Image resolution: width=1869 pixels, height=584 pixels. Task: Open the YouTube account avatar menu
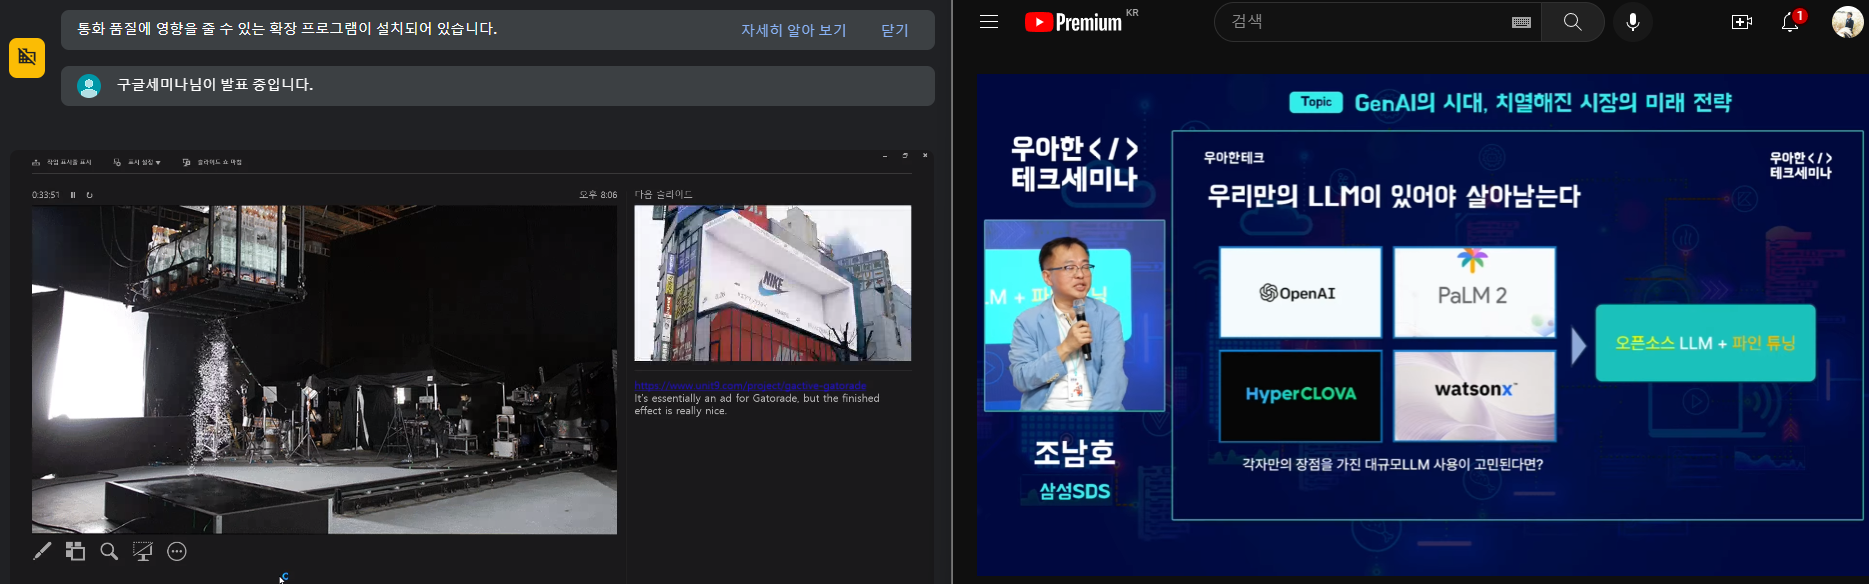(x=1847, y=22)
